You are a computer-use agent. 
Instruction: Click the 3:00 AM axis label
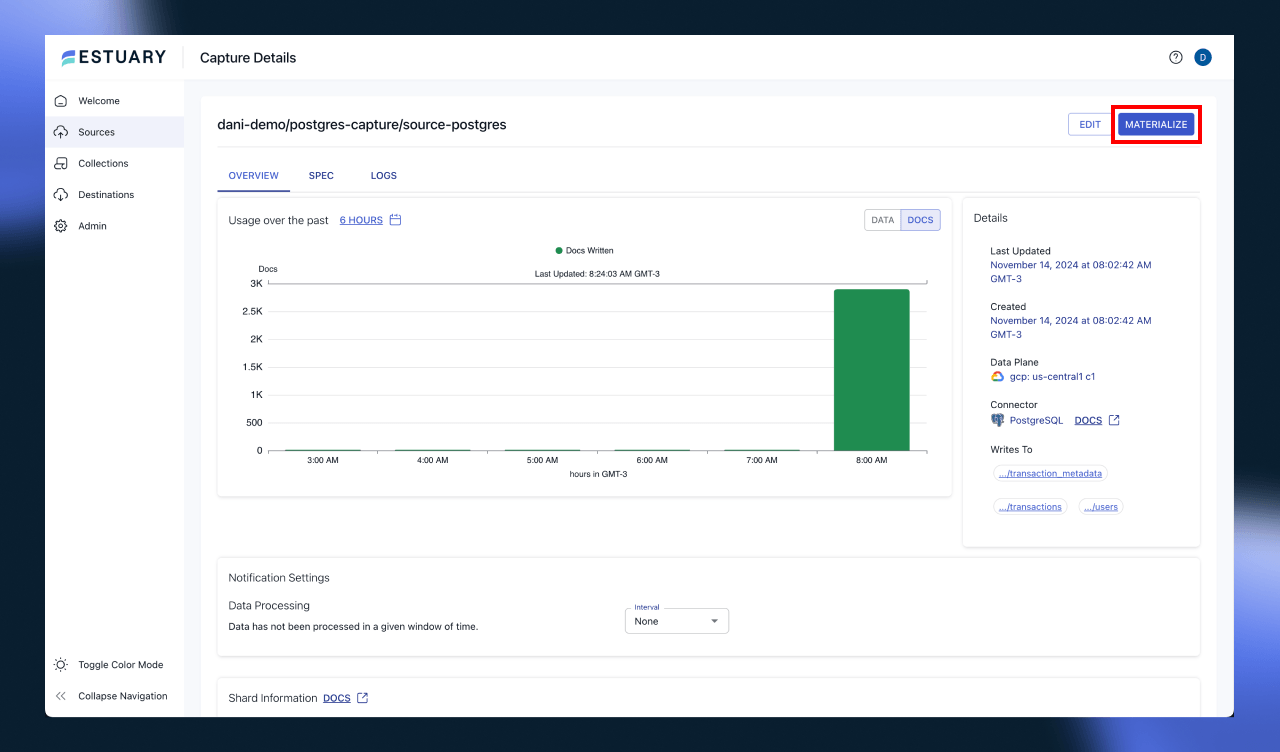[x=323, y=460]
